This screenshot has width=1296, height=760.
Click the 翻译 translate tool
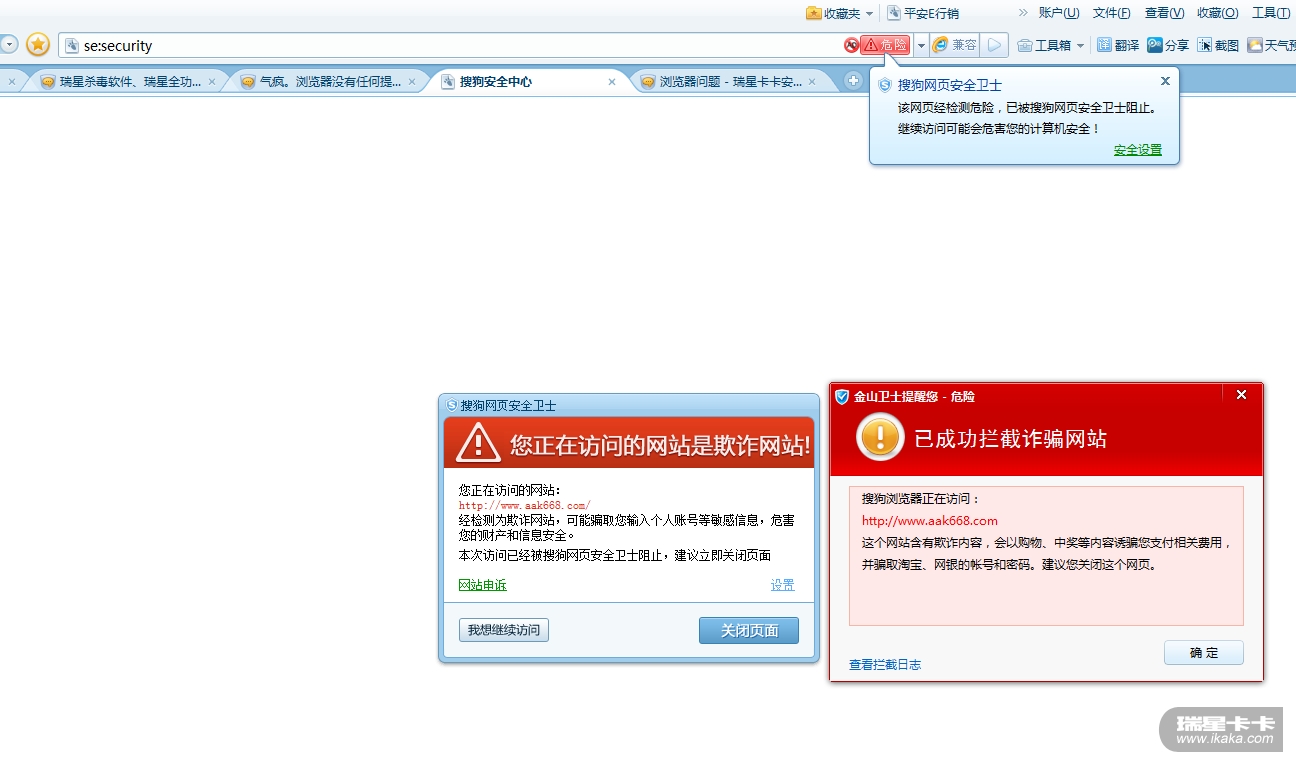[1118, 45]
